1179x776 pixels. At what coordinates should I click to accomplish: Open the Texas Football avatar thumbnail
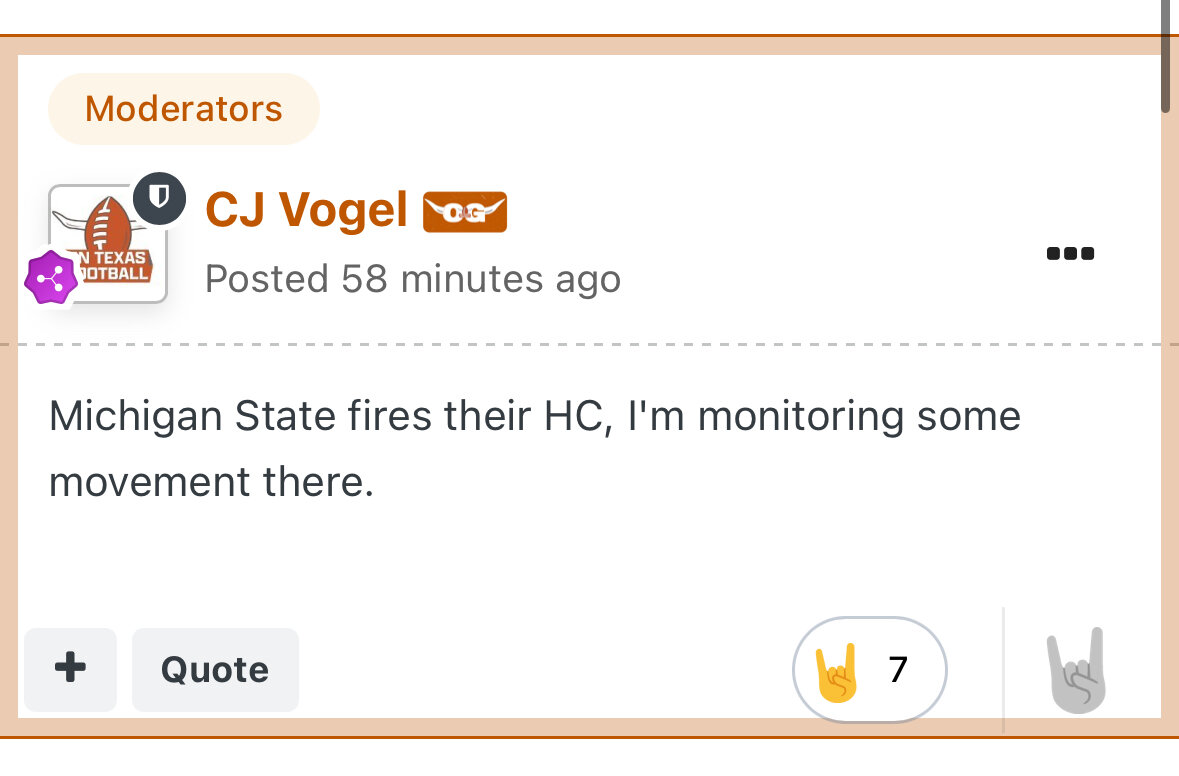pos(108,243)
